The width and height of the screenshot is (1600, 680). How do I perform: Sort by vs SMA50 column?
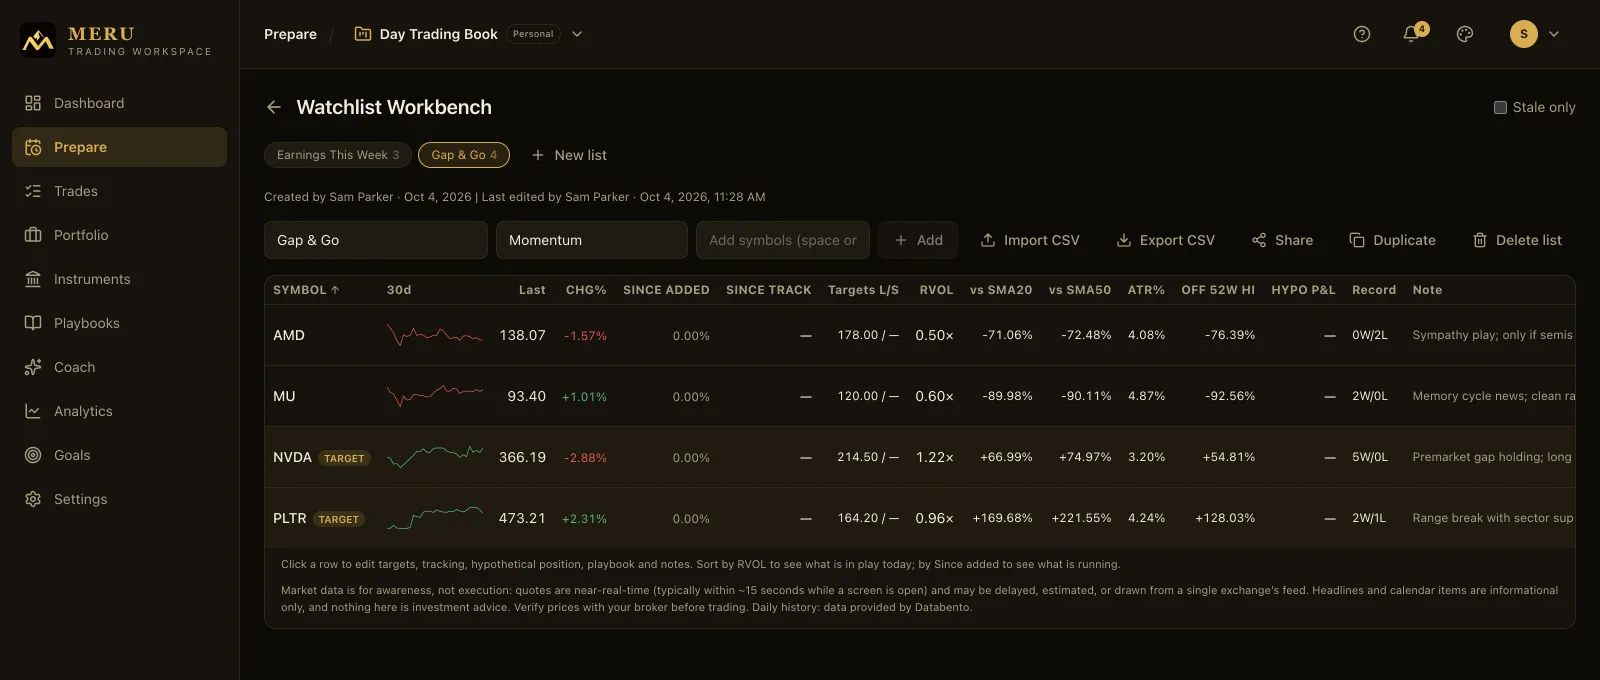pyautogui.click(x=1080, y=290)
